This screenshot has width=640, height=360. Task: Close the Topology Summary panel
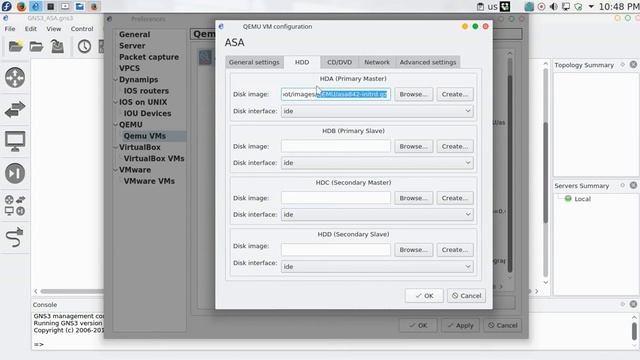[633, 64]
